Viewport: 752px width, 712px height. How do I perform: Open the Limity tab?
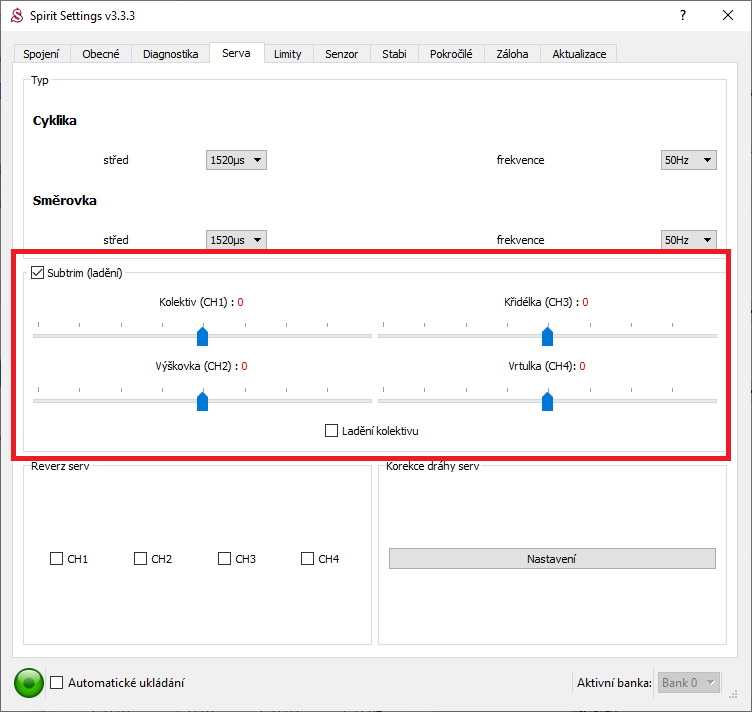click(288, 54)
